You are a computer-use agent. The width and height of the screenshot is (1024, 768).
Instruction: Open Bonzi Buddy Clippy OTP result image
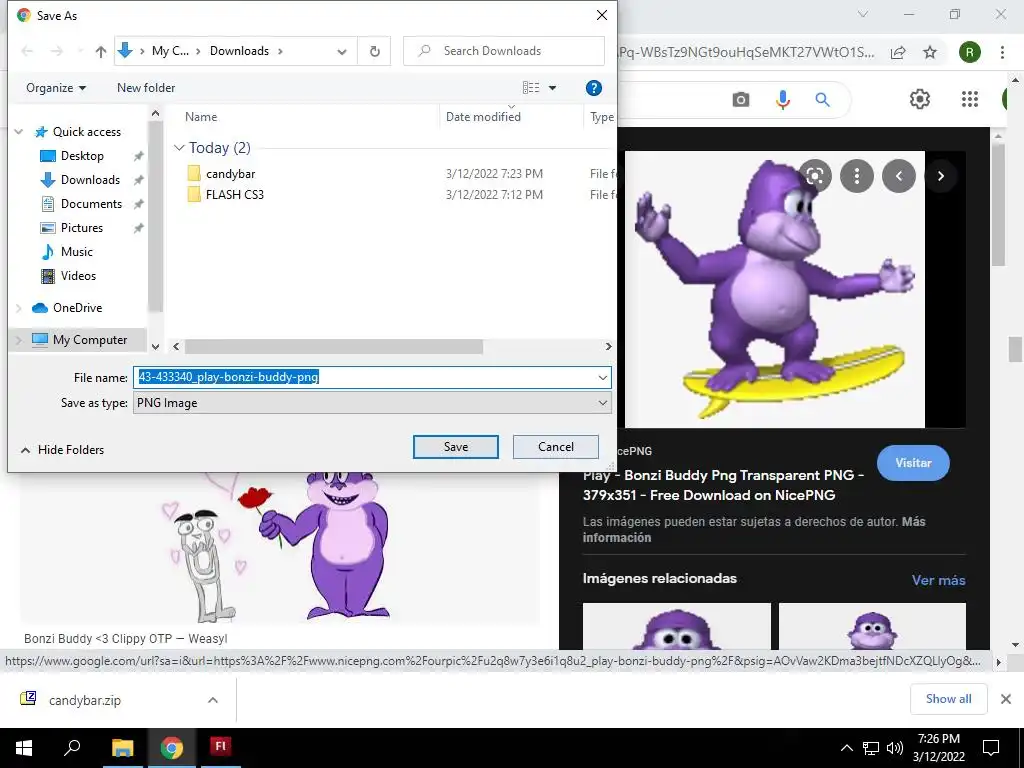tap(280, 547)
